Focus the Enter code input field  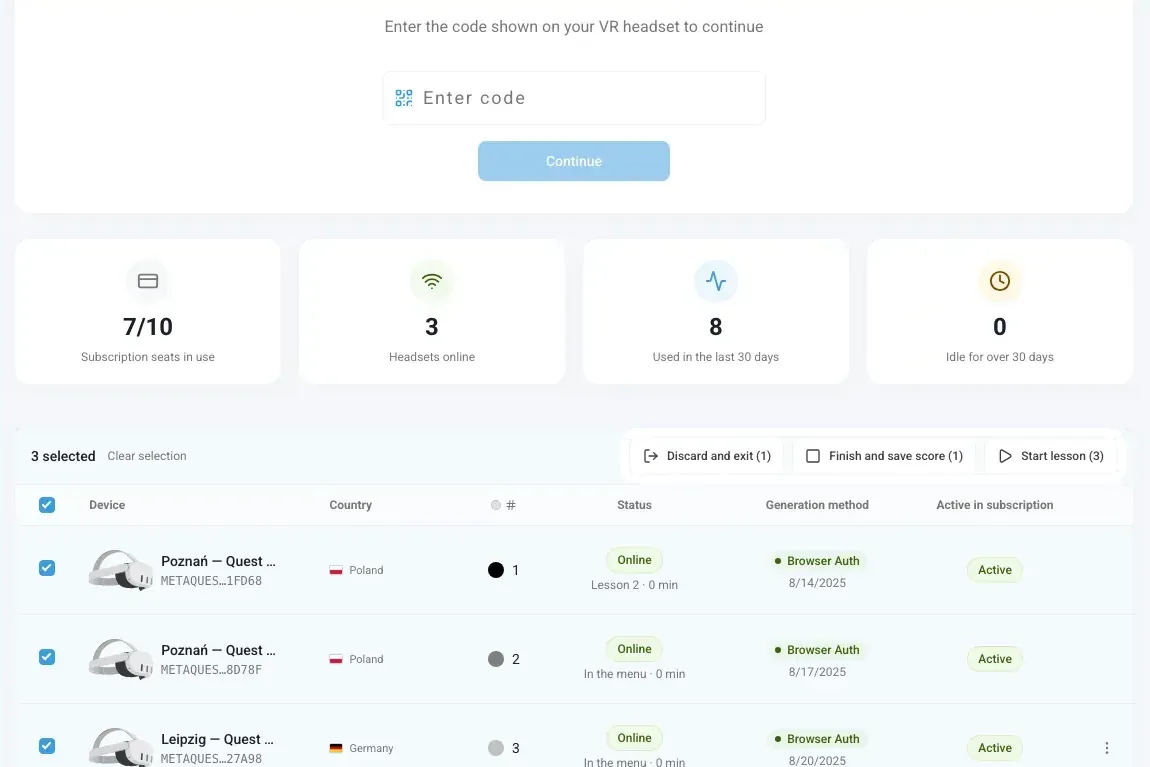pyautogui.click(x=574, y=98)
